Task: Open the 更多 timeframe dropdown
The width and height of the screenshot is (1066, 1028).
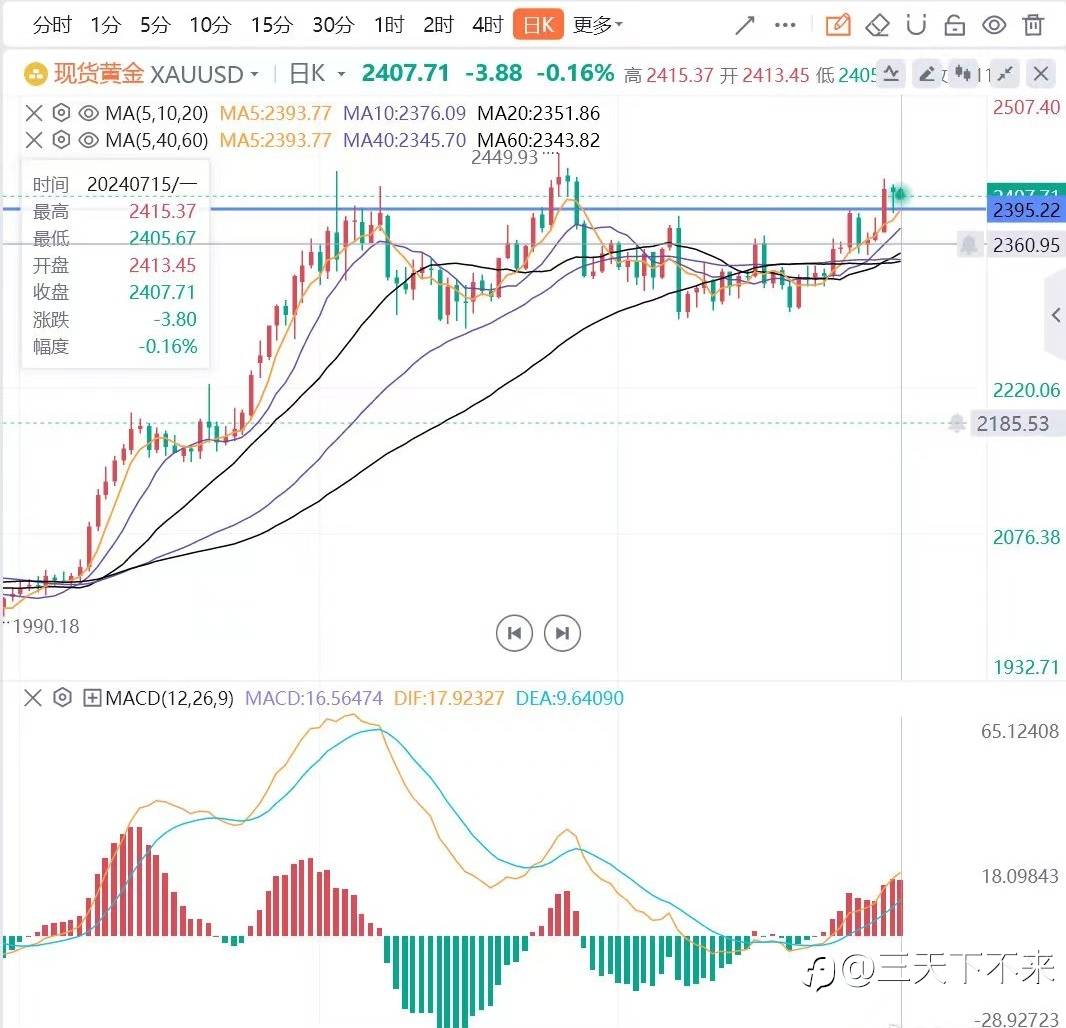Action: pyautogui.click(x=598, y=25)
